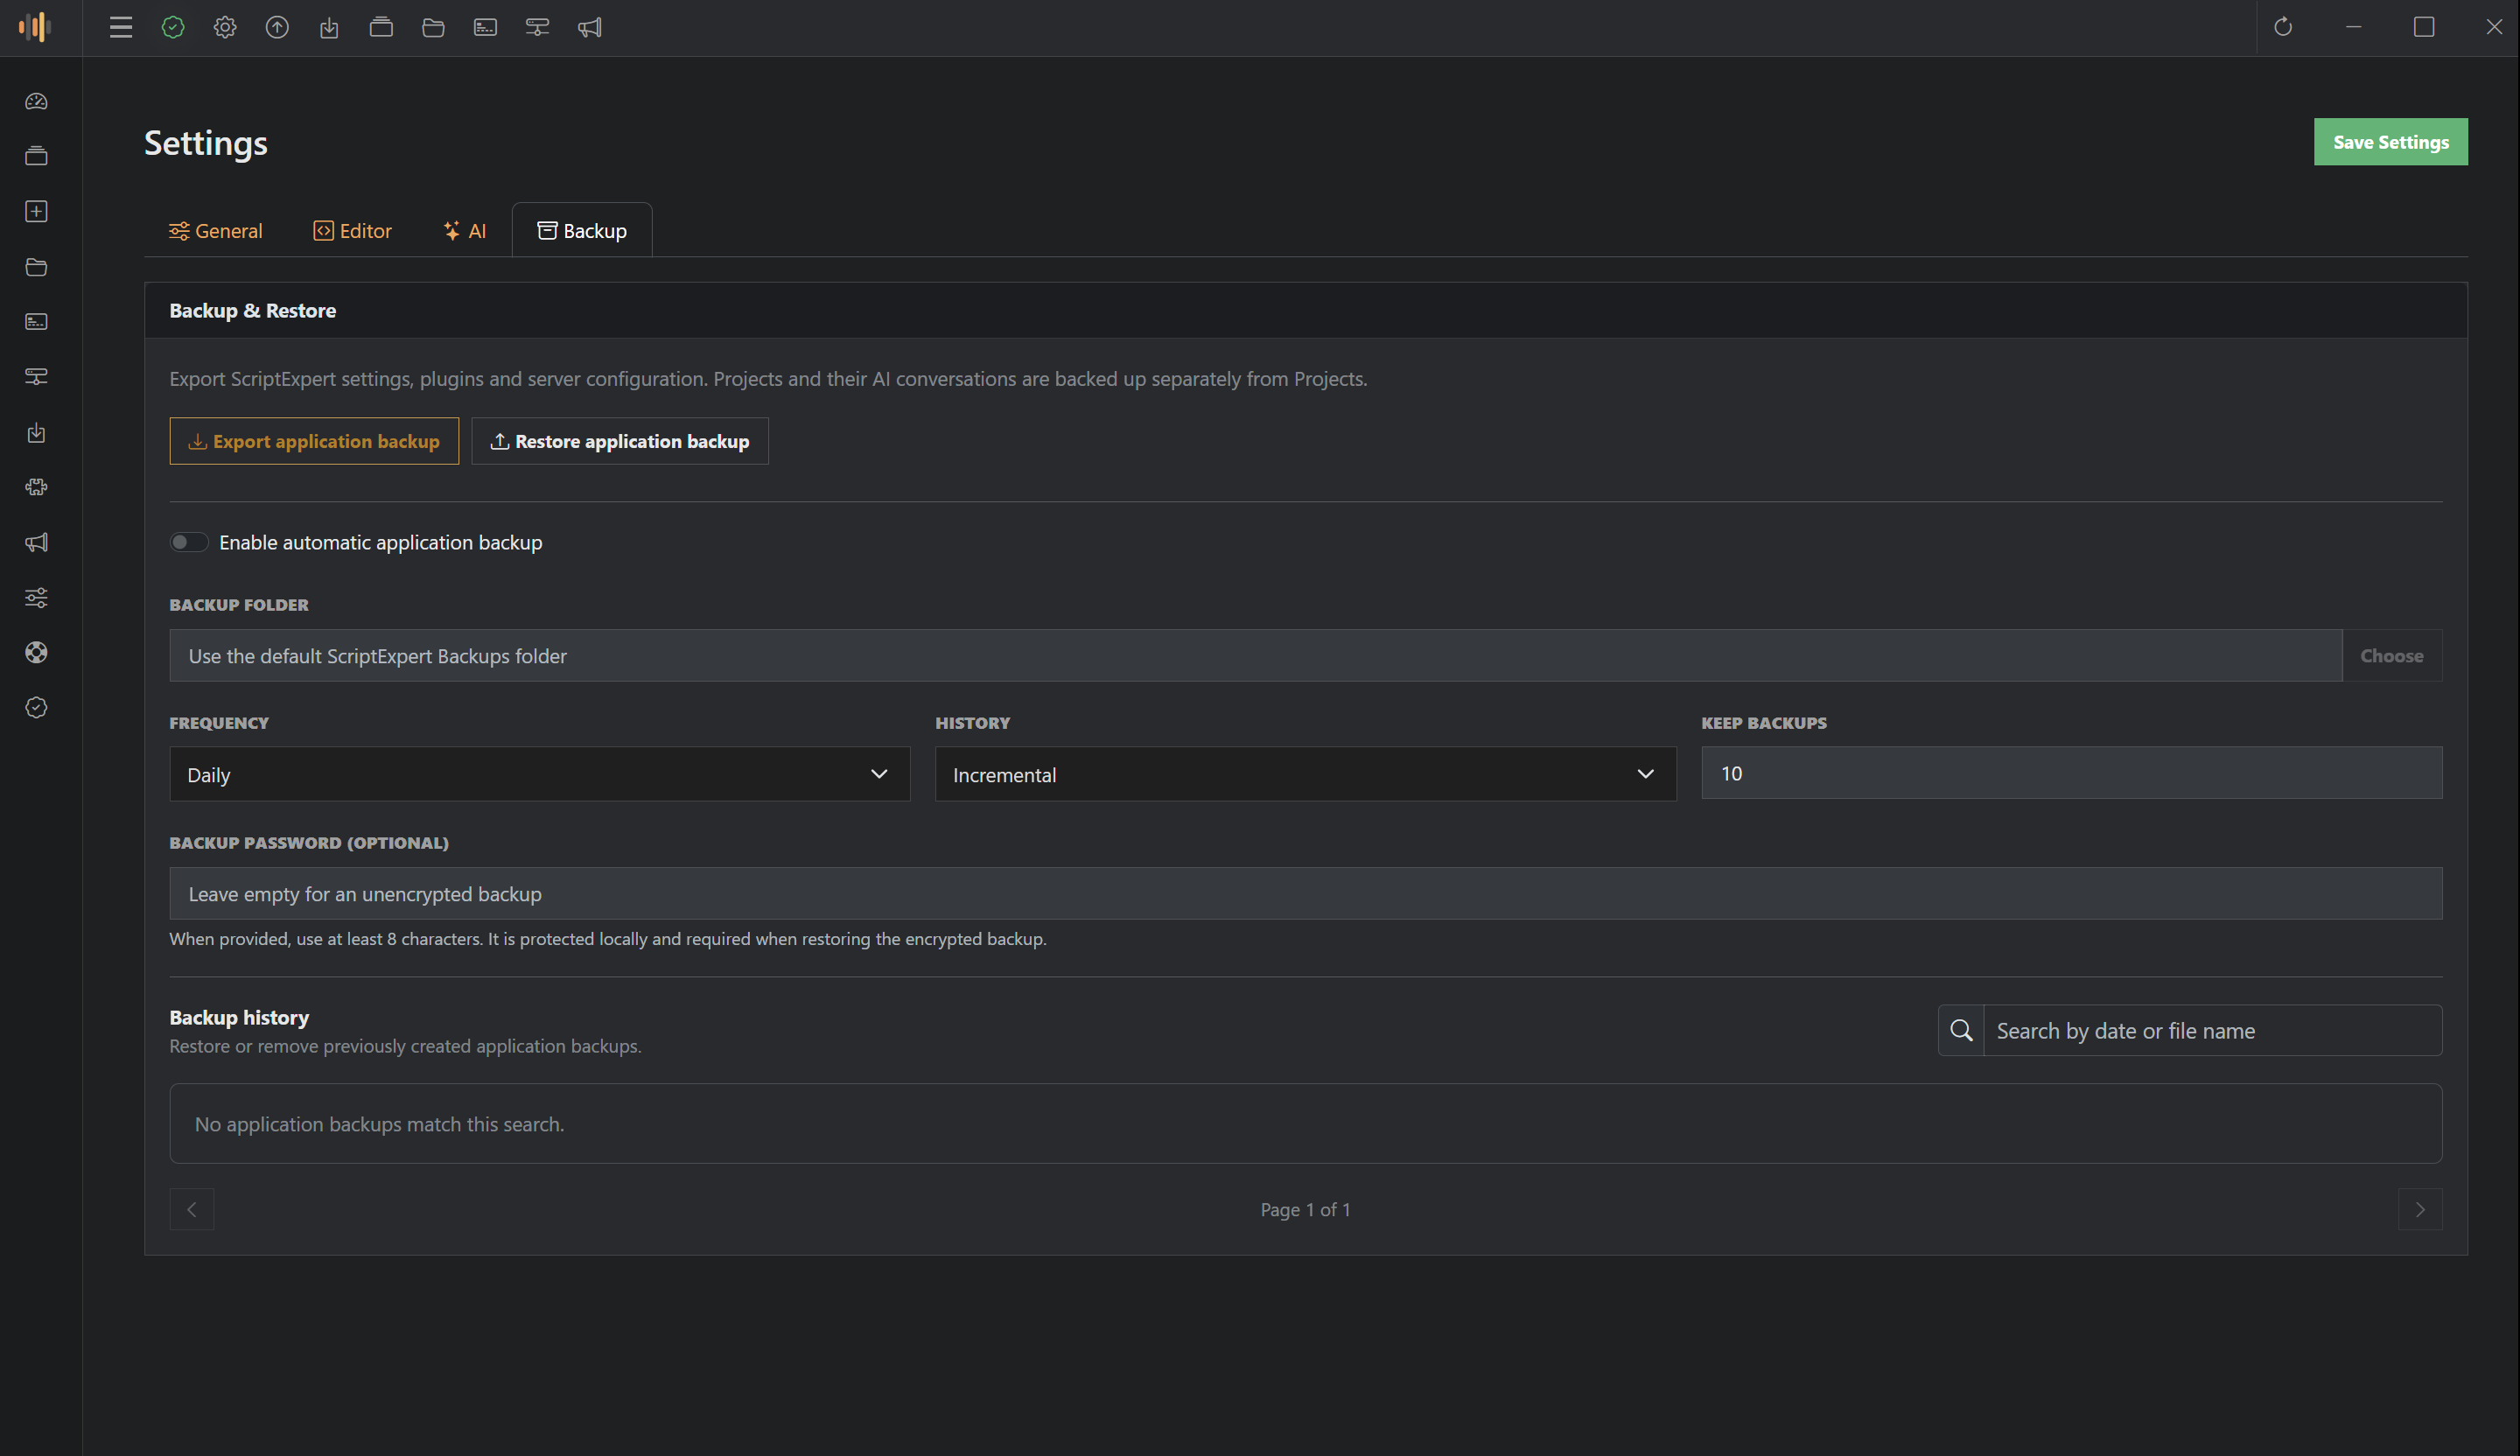Open the stacked cards icon in left sidebar
The image size is (2520, 1456).
[x=37, y=156]
